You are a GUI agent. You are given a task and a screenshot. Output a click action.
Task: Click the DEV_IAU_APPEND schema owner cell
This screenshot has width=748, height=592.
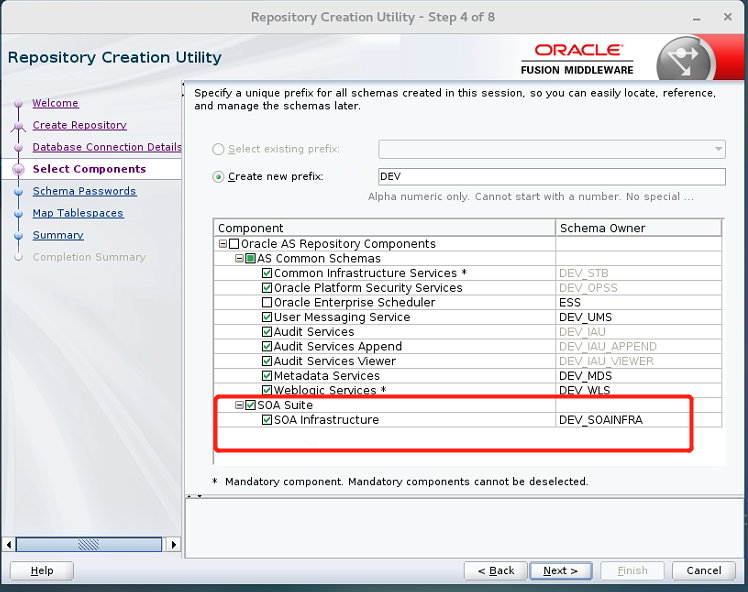(638, 346)
